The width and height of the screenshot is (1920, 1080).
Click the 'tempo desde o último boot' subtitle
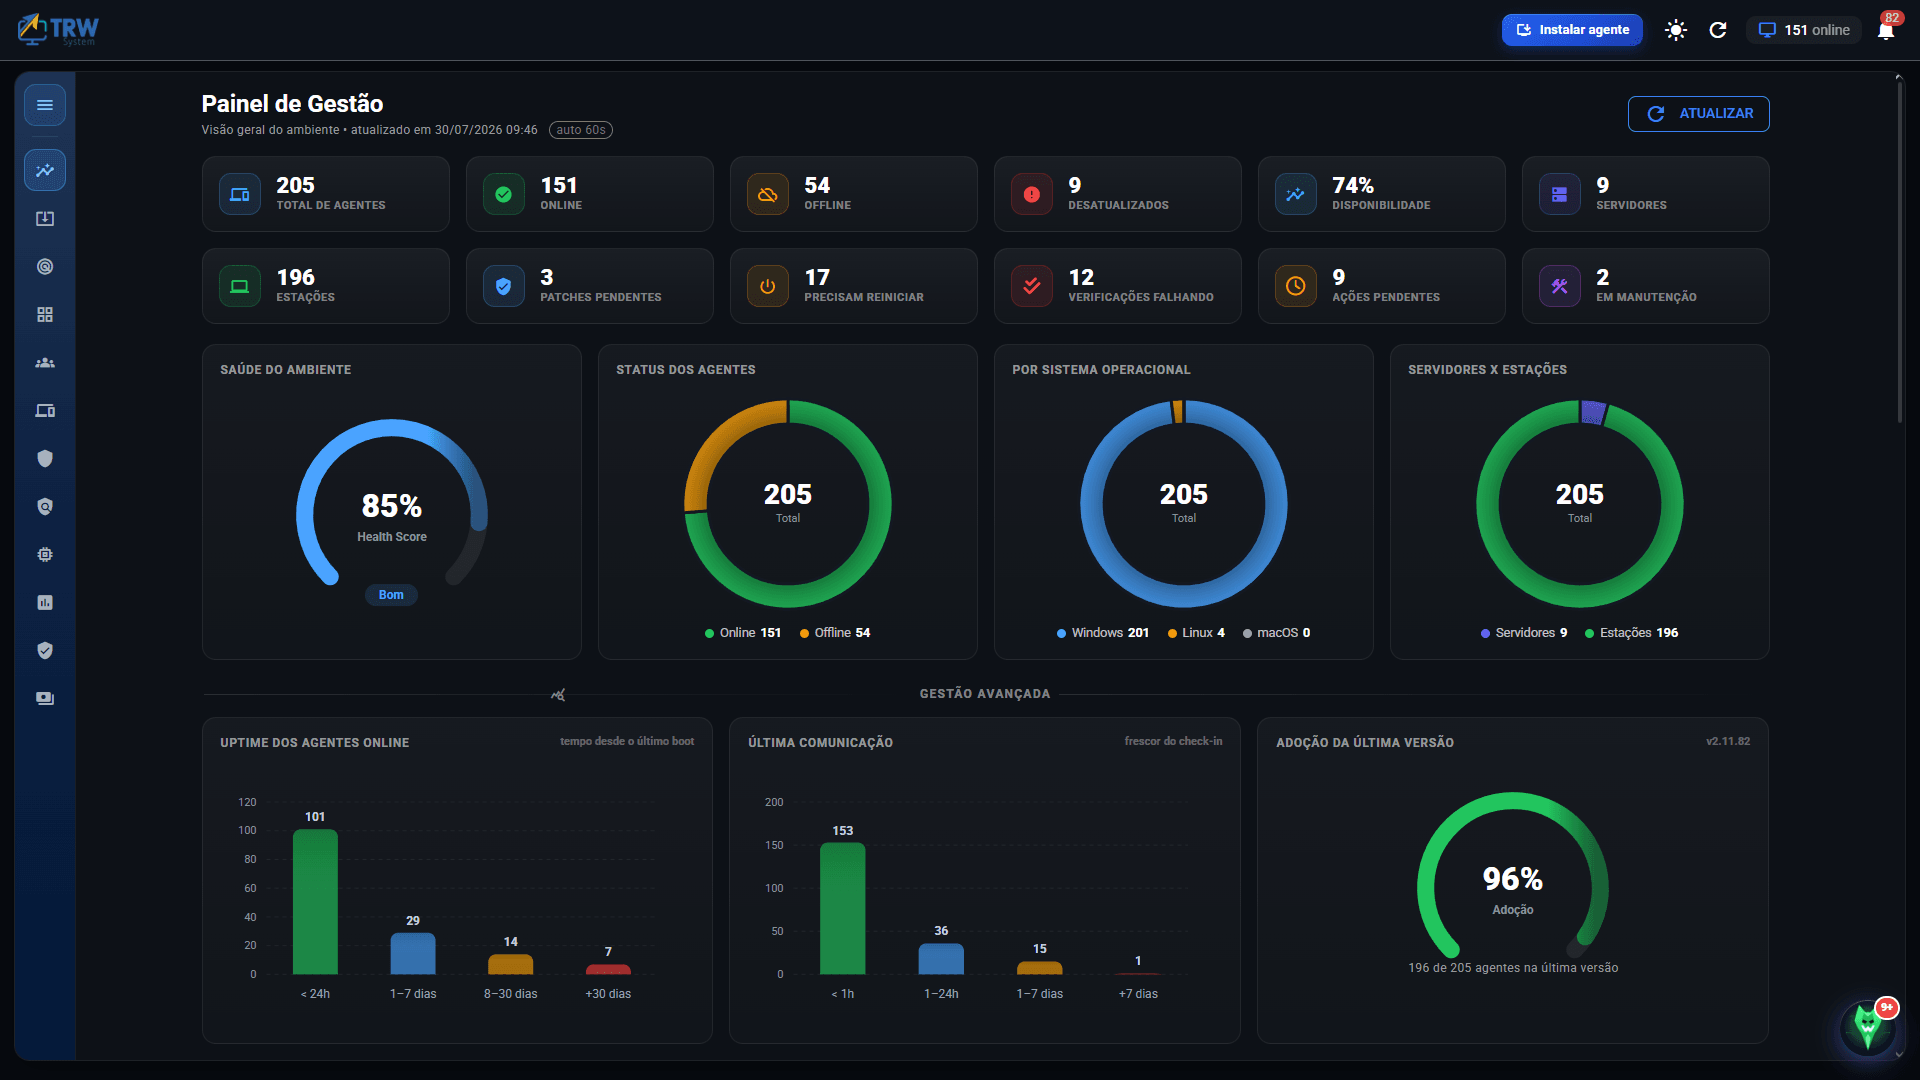click(x=627, y=742)
